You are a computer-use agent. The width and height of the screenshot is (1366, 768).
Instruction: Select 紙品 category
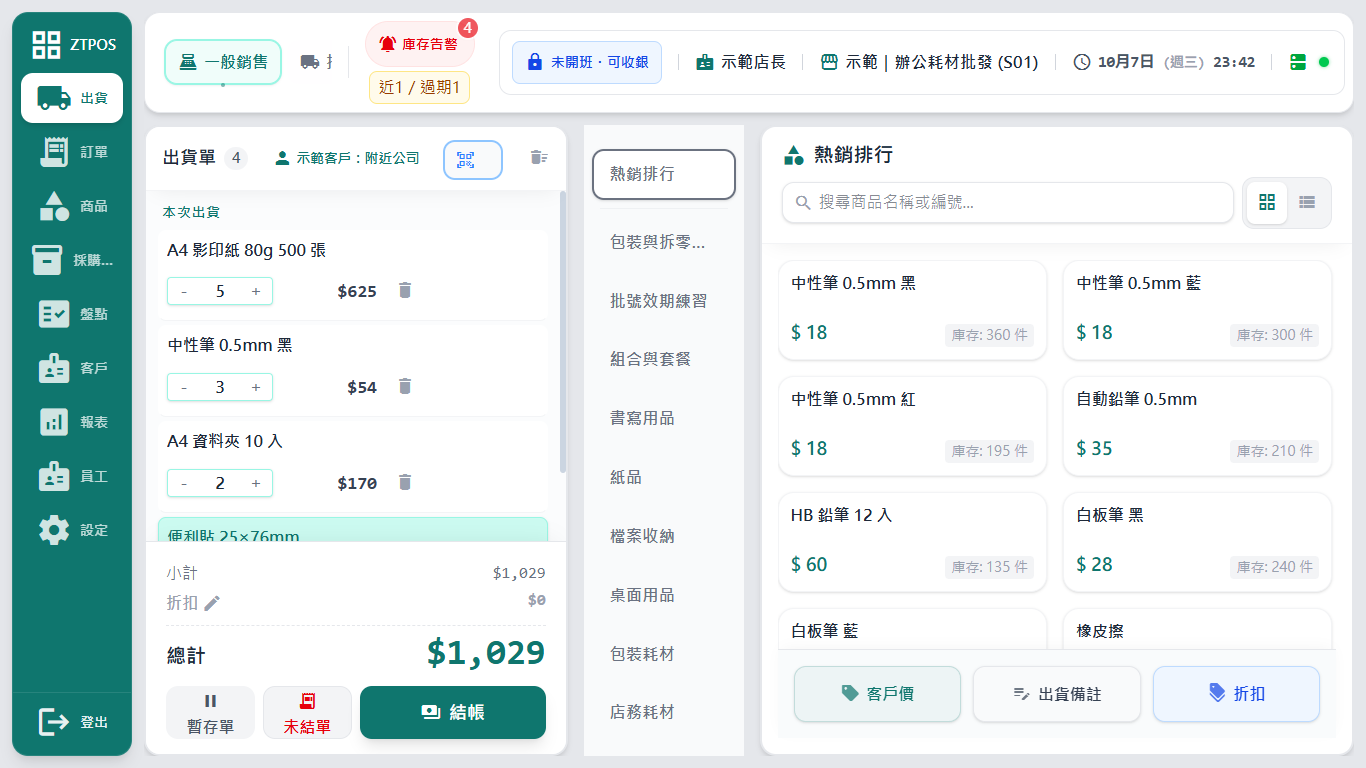pyautogui.click(x=664, y=477)
